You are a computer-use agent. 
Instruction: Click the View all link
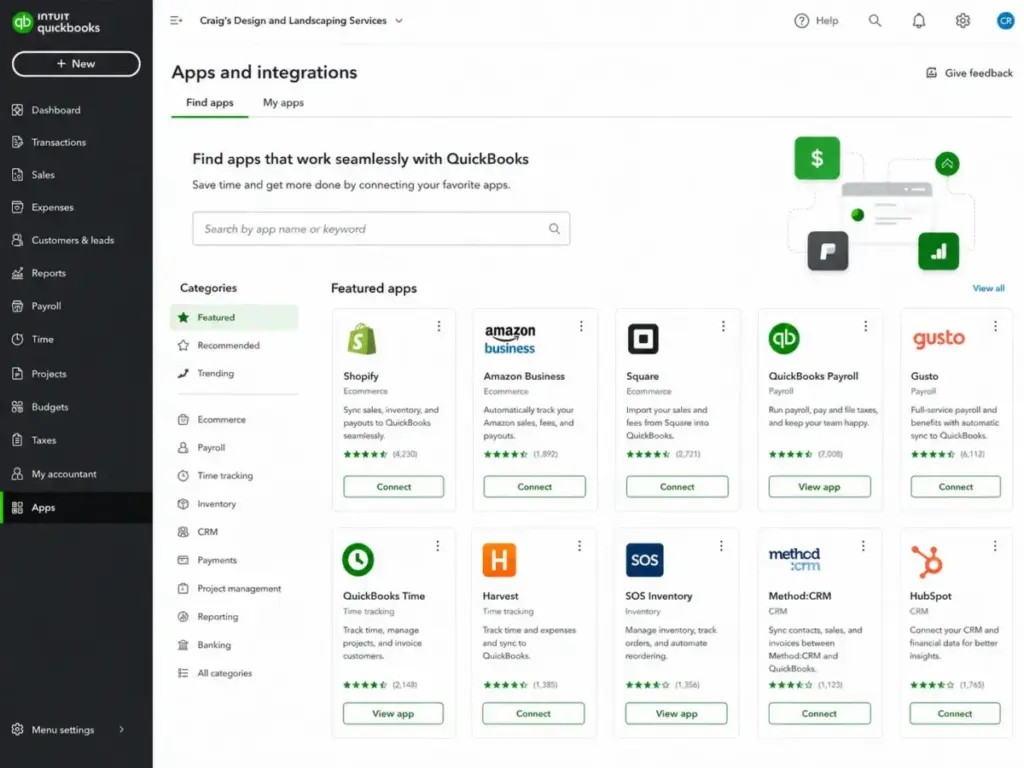point(988,288)
